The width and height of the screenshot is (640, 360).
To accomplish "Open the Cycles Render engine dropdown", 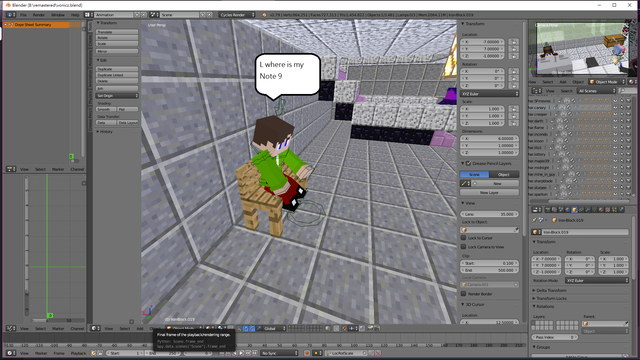I will click(x=237, y=15).
